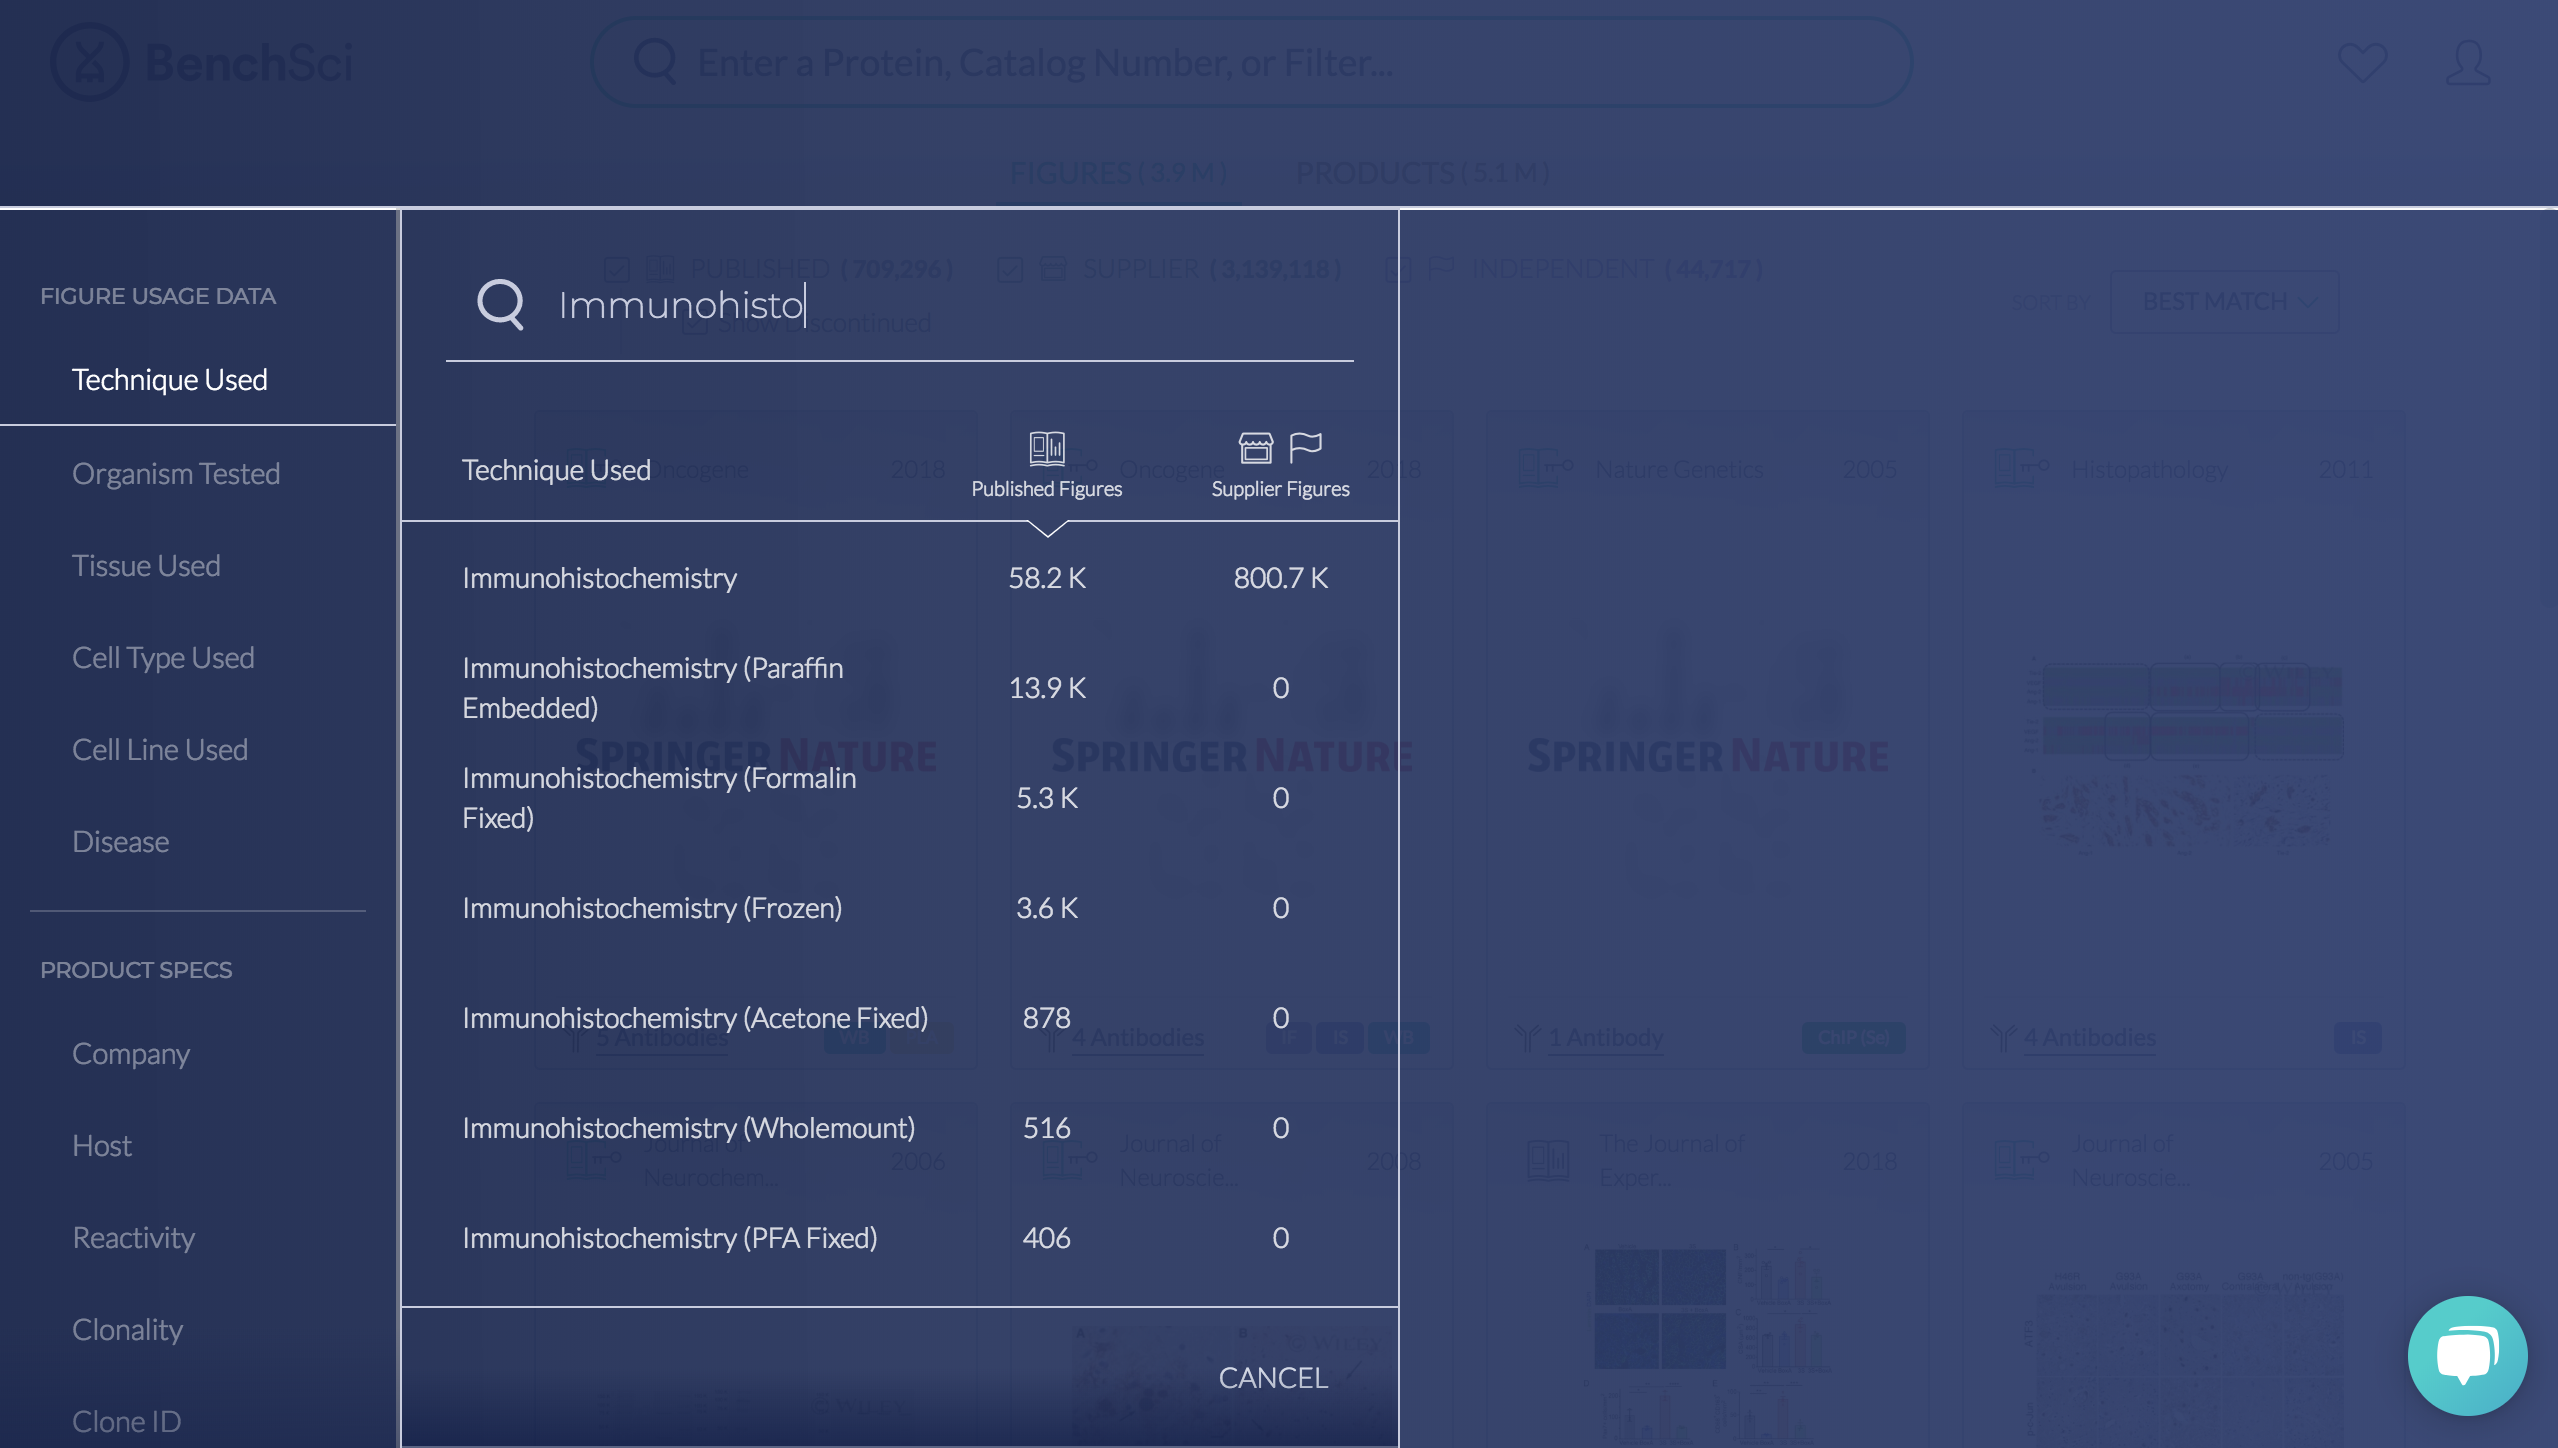Toggle the Supplier figures checkbox
Screen dimensions: 2558x1448
pos(1010,269)
